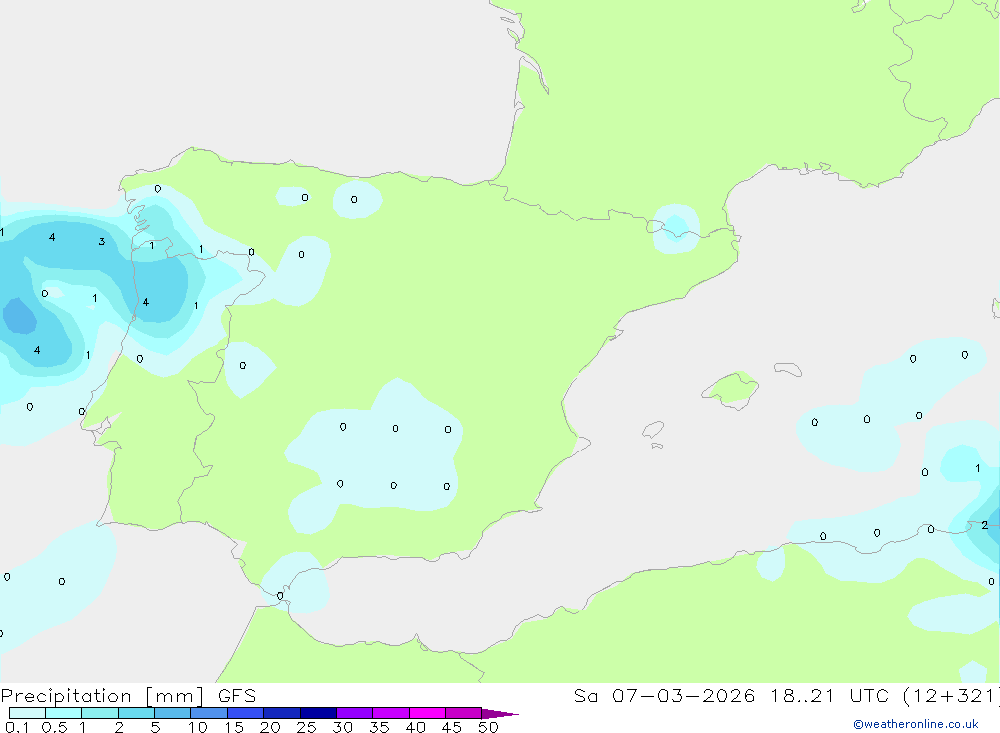Click the 0.1–0.5 mm legend color box
The image size is (1000, 733).
27,713
